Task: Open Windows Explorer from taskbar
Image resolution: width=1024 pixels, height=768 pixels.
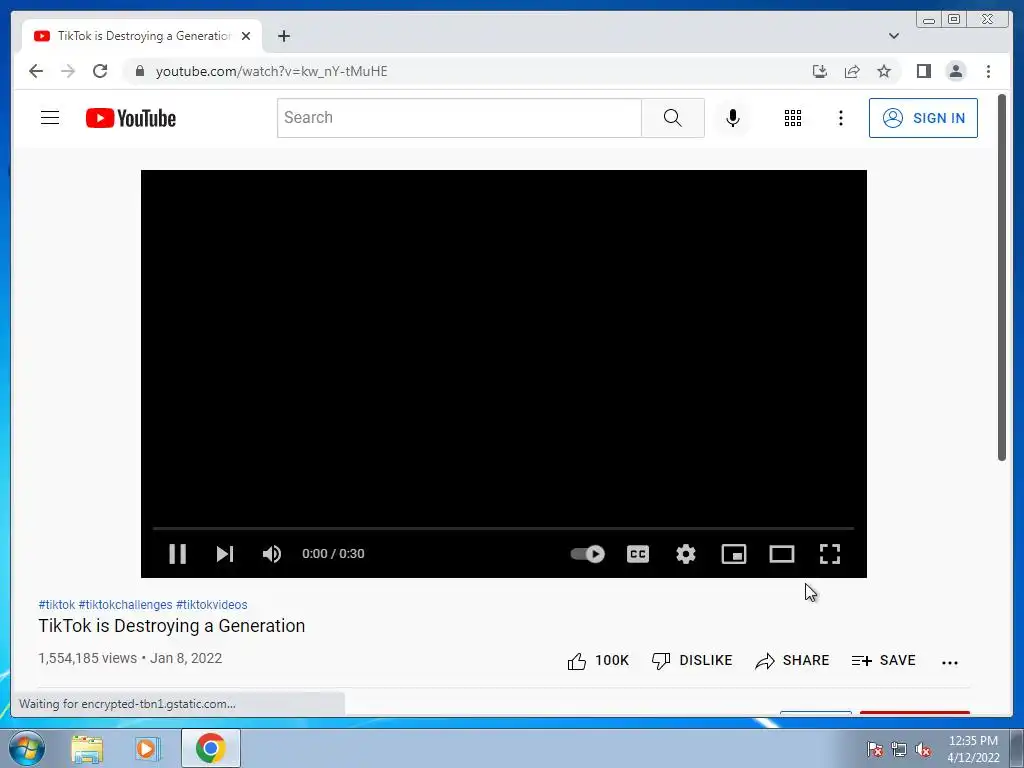Action: pyautogui.click(x=87, y=749)
